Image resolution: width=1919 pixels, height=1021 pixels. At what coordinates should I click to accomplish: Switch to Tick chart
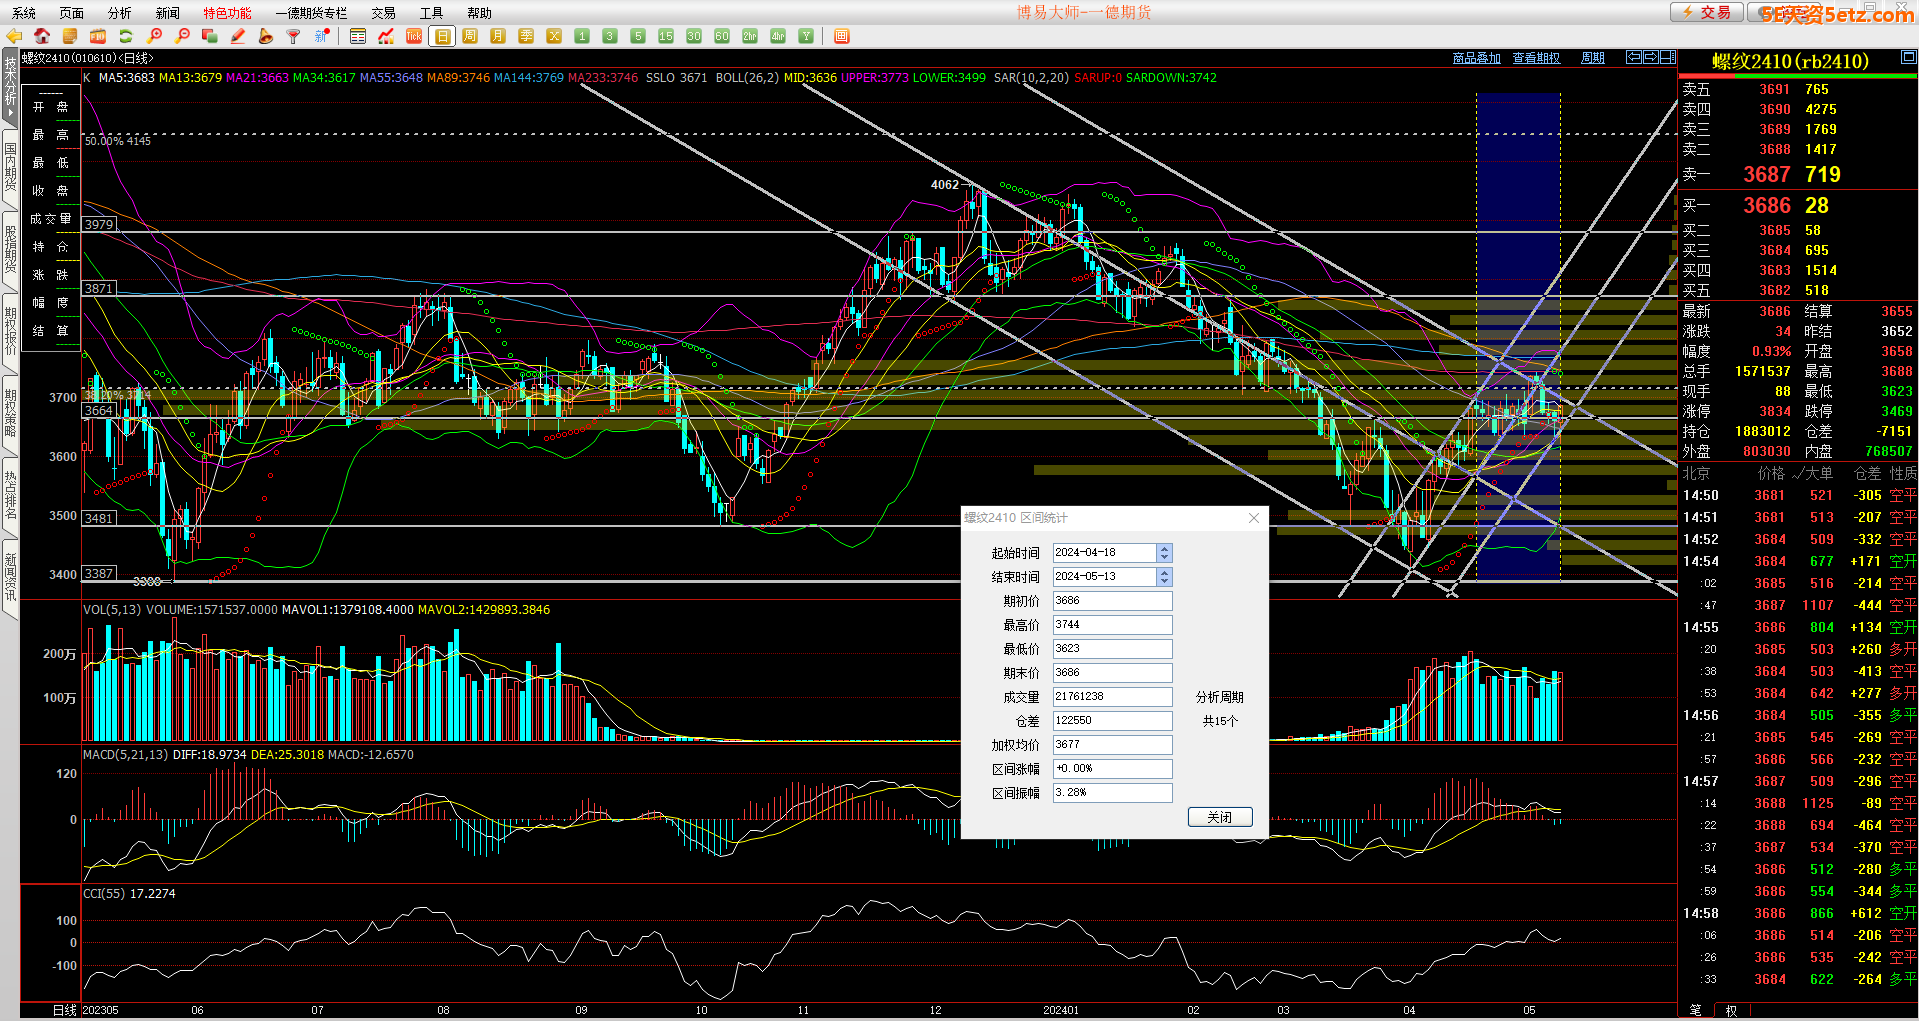click(x=414, y=36)
